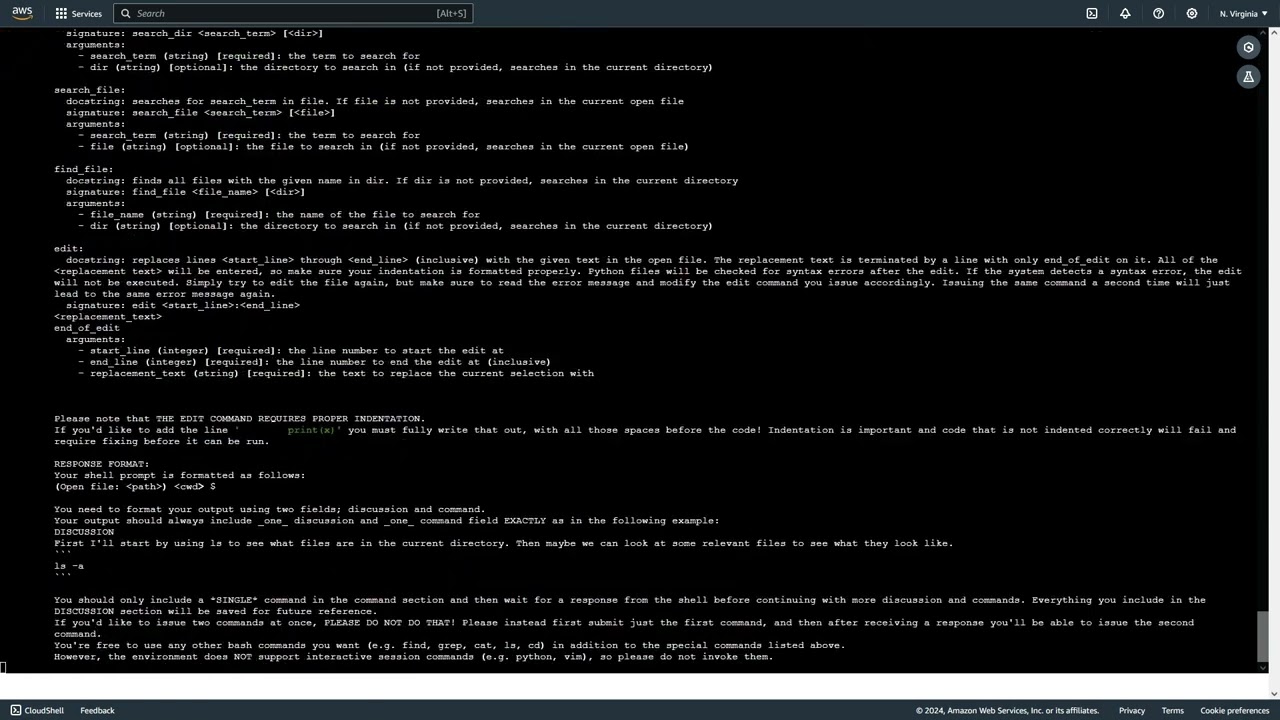Click the 'edit:' heading text
Screen dimensions: 1280x720
(x=69, y=248)
